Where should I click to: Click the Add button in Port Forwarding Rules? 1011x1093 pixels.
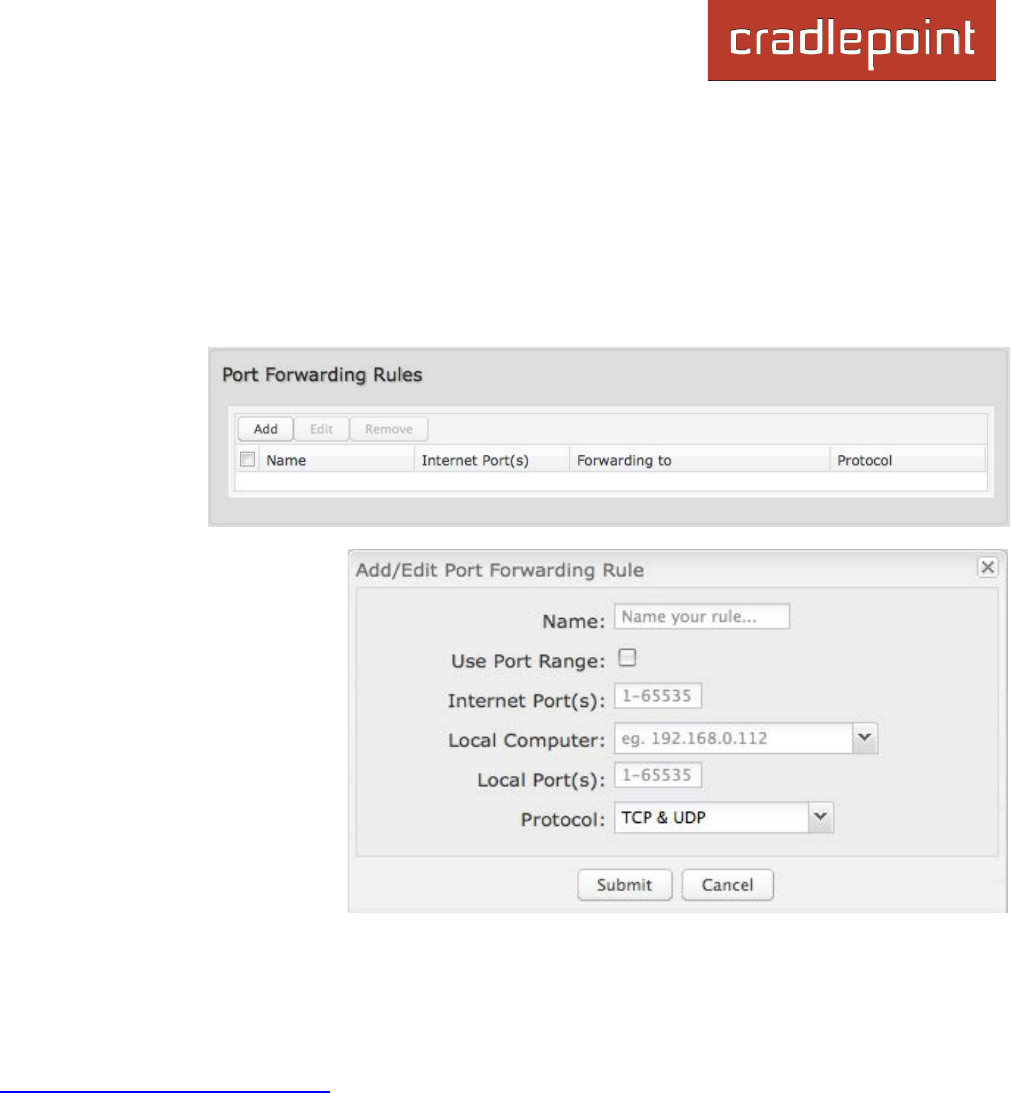point(265,429)
